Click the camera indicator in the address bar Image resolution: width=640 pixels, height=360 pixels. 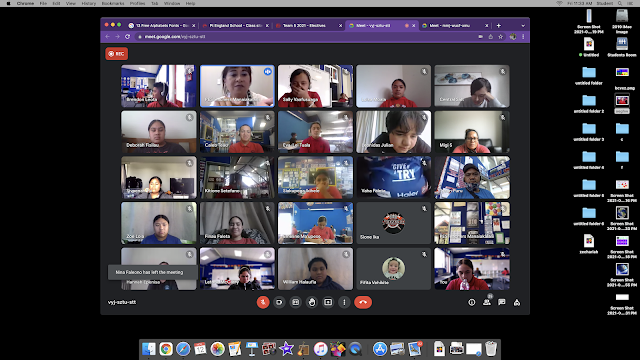tap(480, 36)
